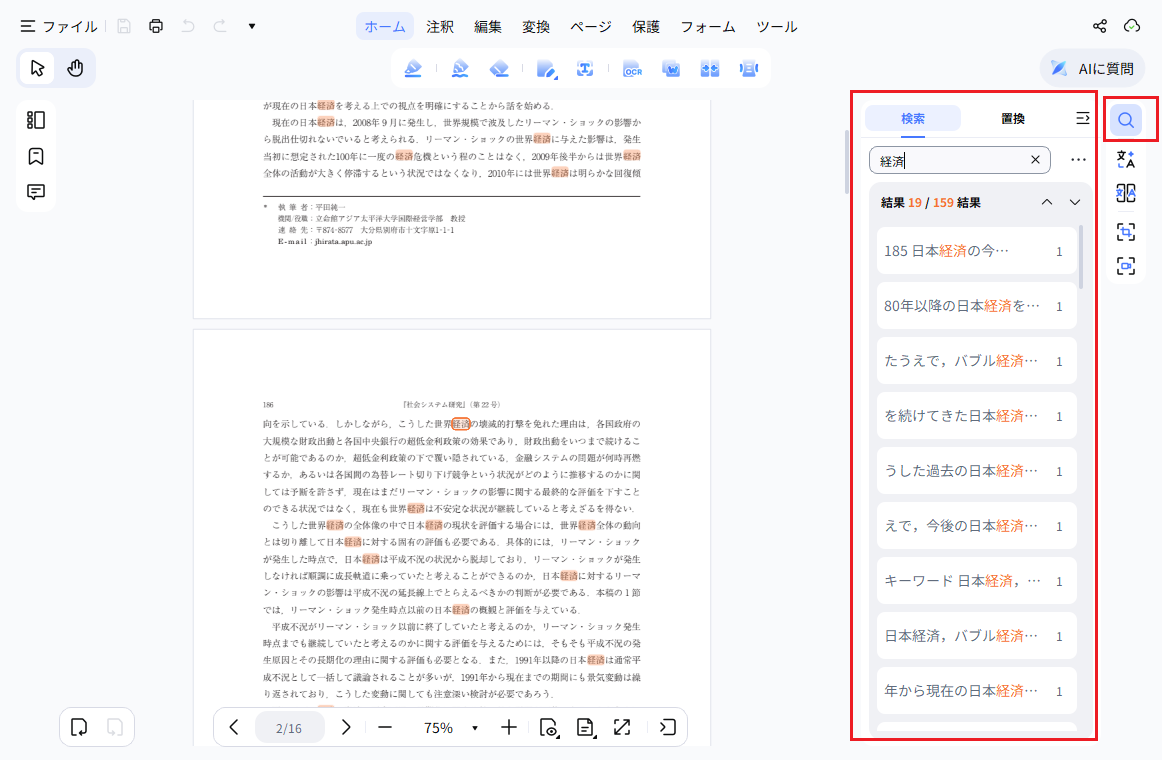
Task: Go to next search result chevron
Action: 1075,202
